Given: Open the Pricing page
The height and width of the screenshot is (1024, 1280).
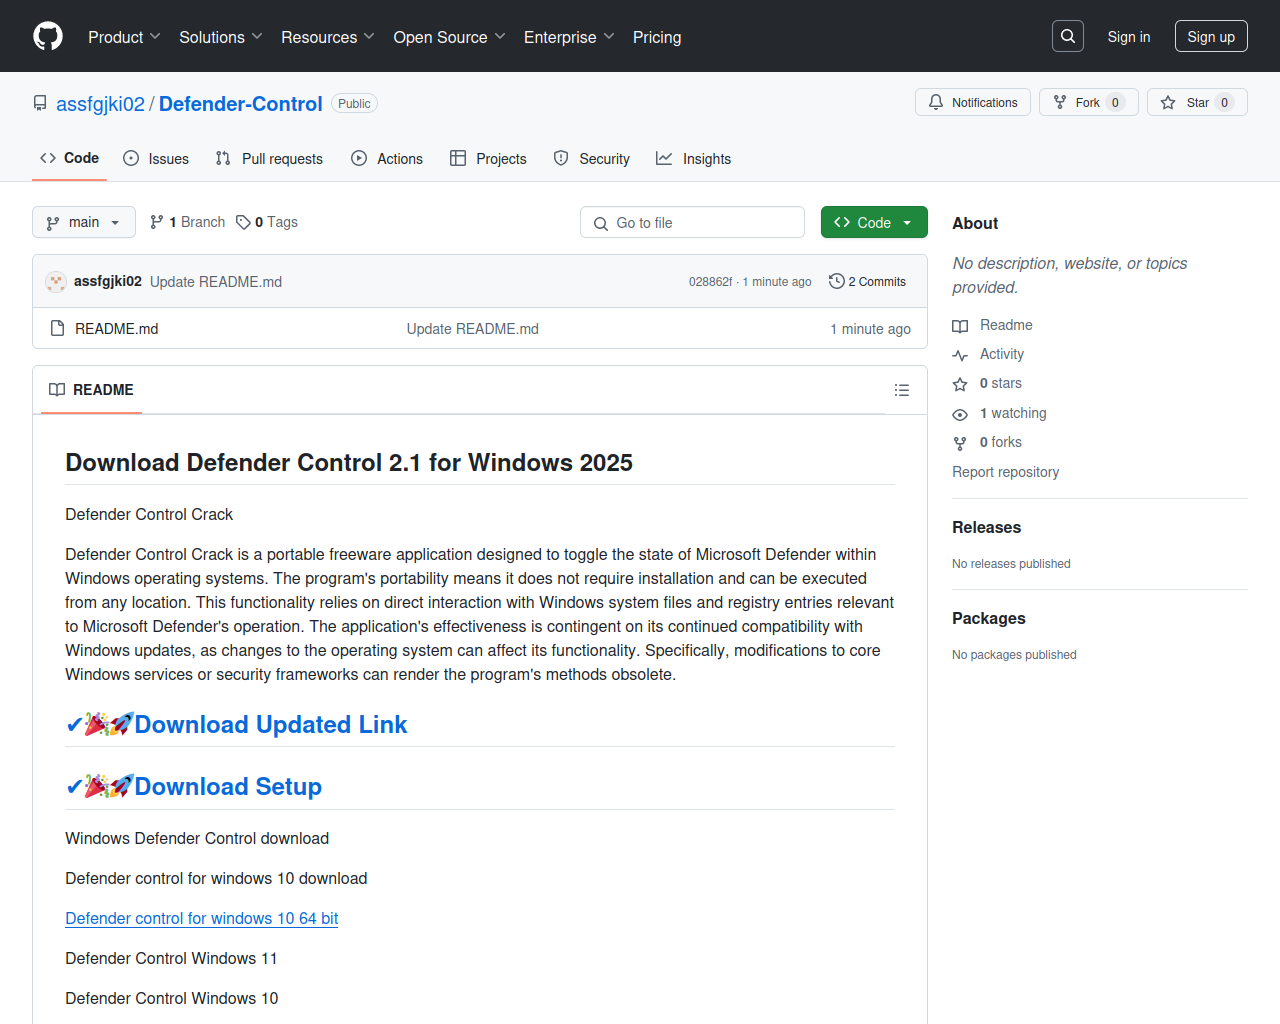Looking at the screenshot, I should point(657,37).
